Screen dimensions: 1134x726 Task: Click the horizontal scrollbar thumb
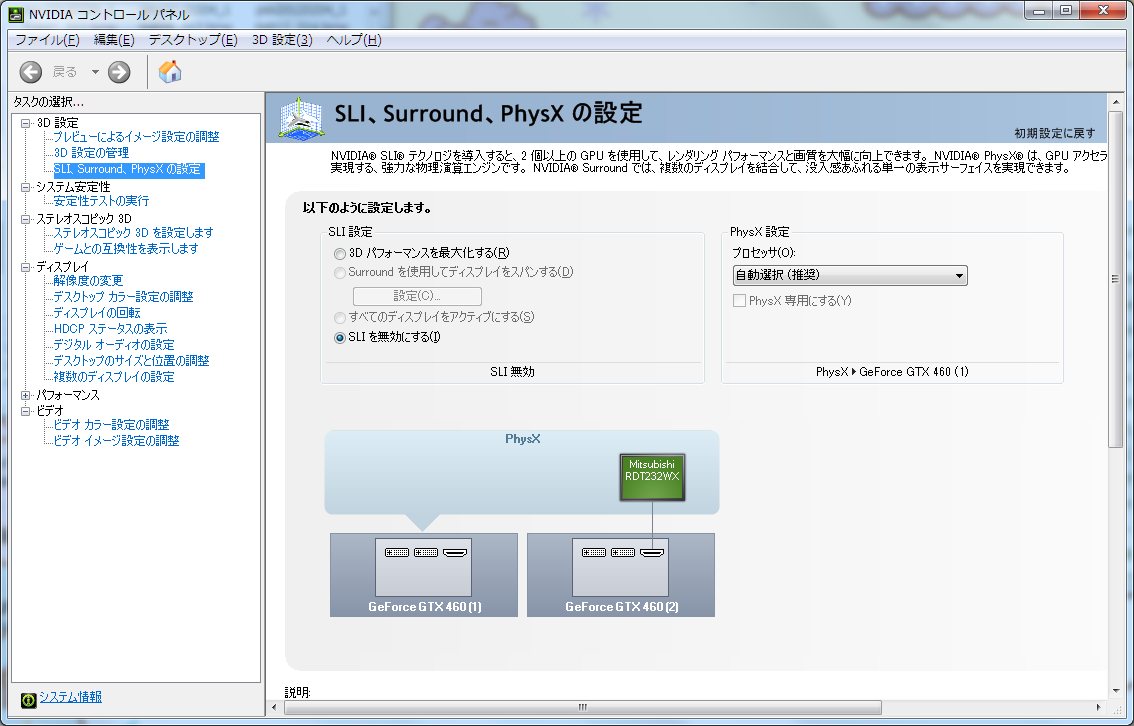point(583,707)
